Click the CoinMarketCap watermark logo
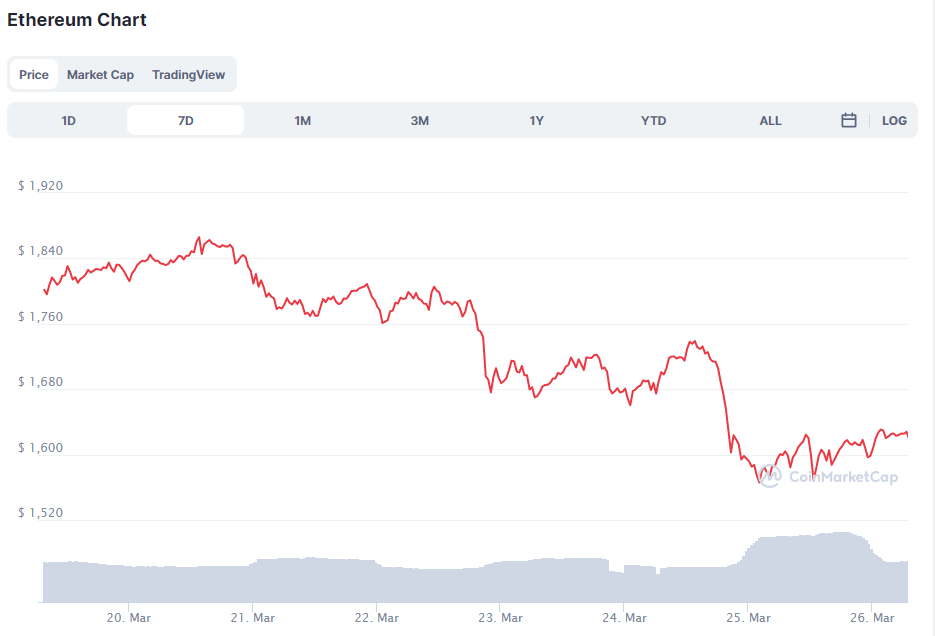The height and width of the screenshot is (636, 935). click(x=828, y=477)
